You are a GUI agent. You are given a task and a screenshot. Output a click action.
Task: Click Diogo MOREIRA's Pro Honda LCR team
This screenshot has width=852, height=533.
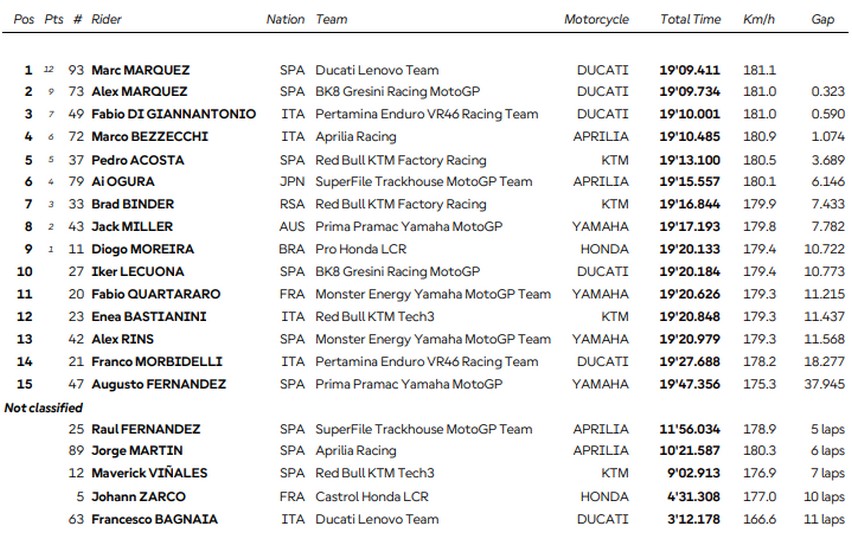click(361, 249)
